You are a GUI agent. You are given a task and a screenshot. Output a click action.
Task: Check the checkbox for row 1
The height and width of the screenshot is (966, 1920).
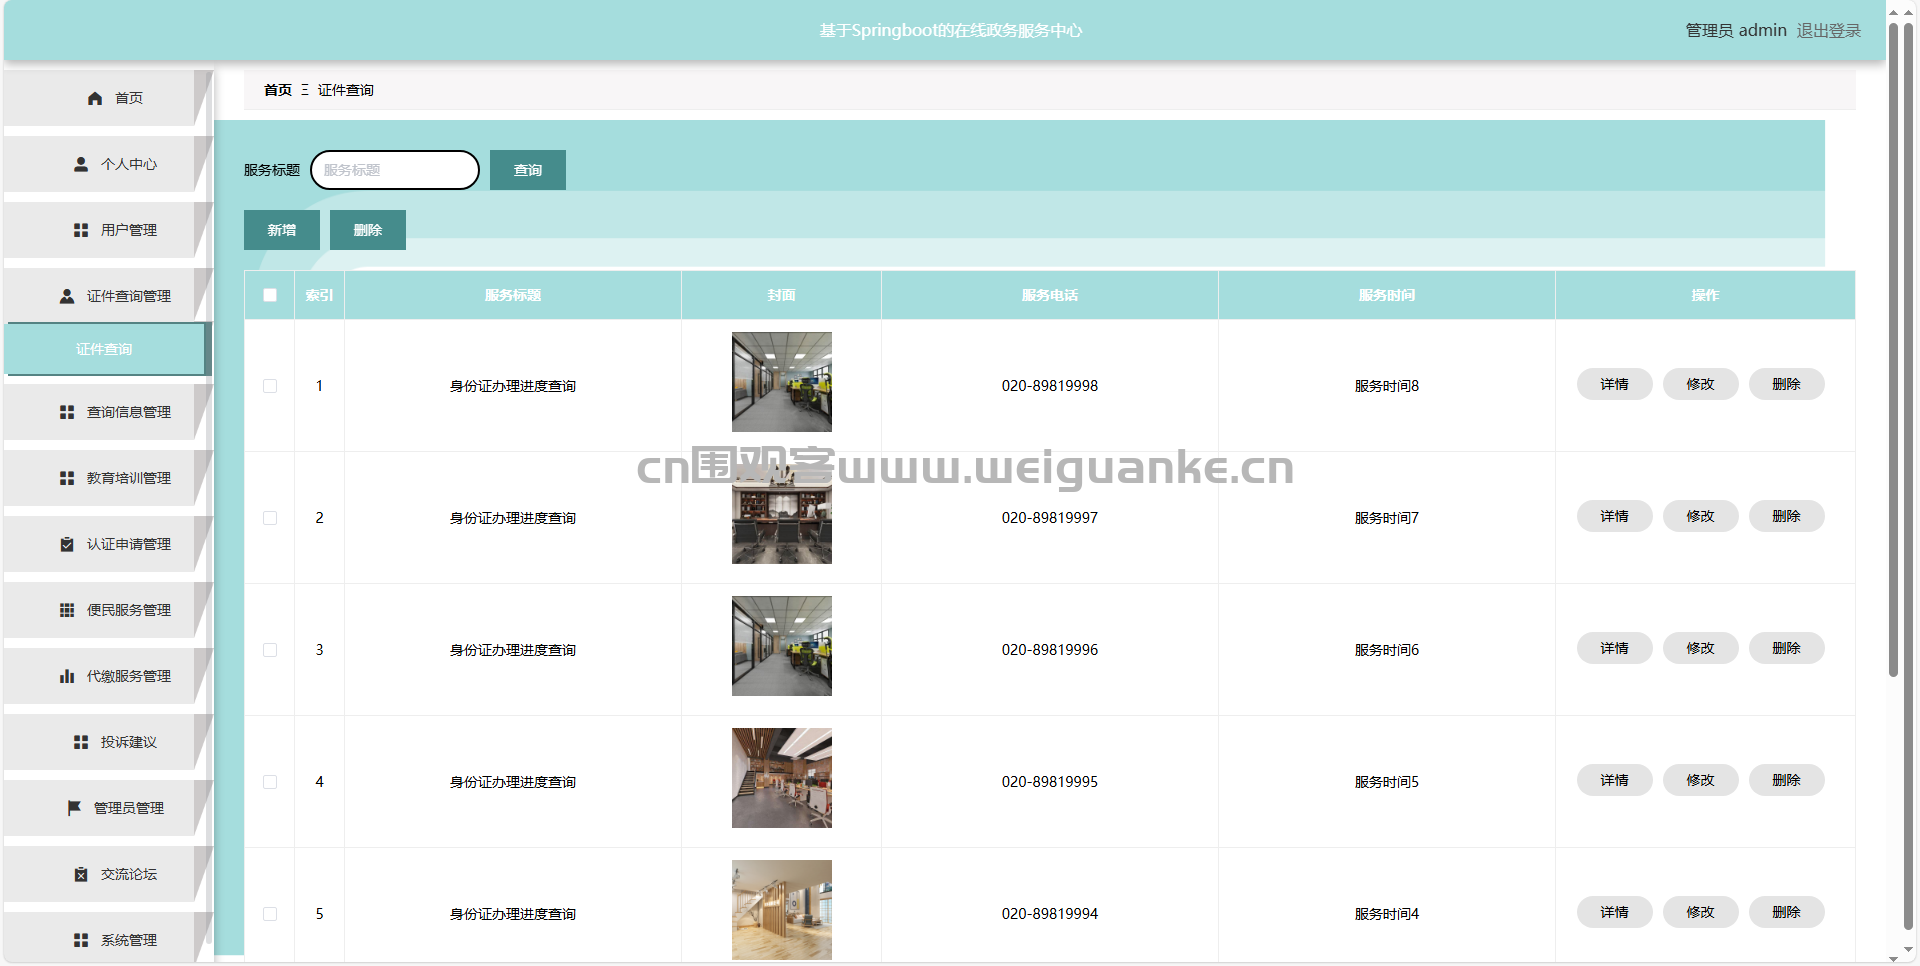click(270, 386)
